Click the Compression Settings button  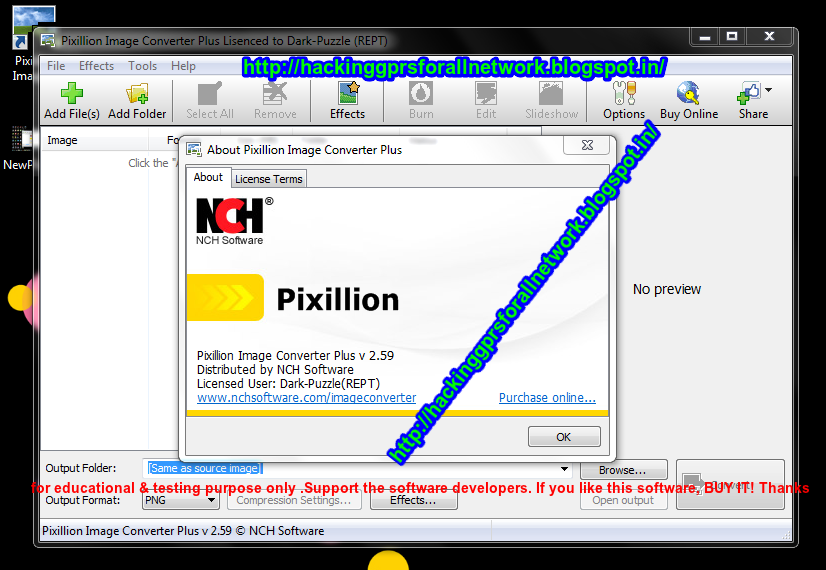coord(294,500)
